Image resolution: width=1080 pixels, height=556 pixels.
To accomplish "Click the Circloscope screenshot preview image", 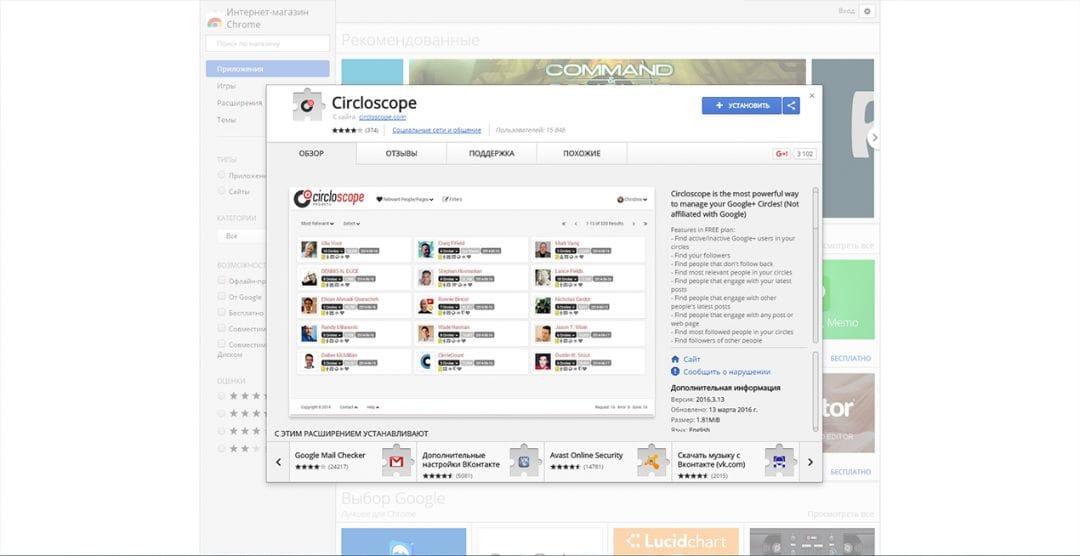I will (x=472, y=301).
